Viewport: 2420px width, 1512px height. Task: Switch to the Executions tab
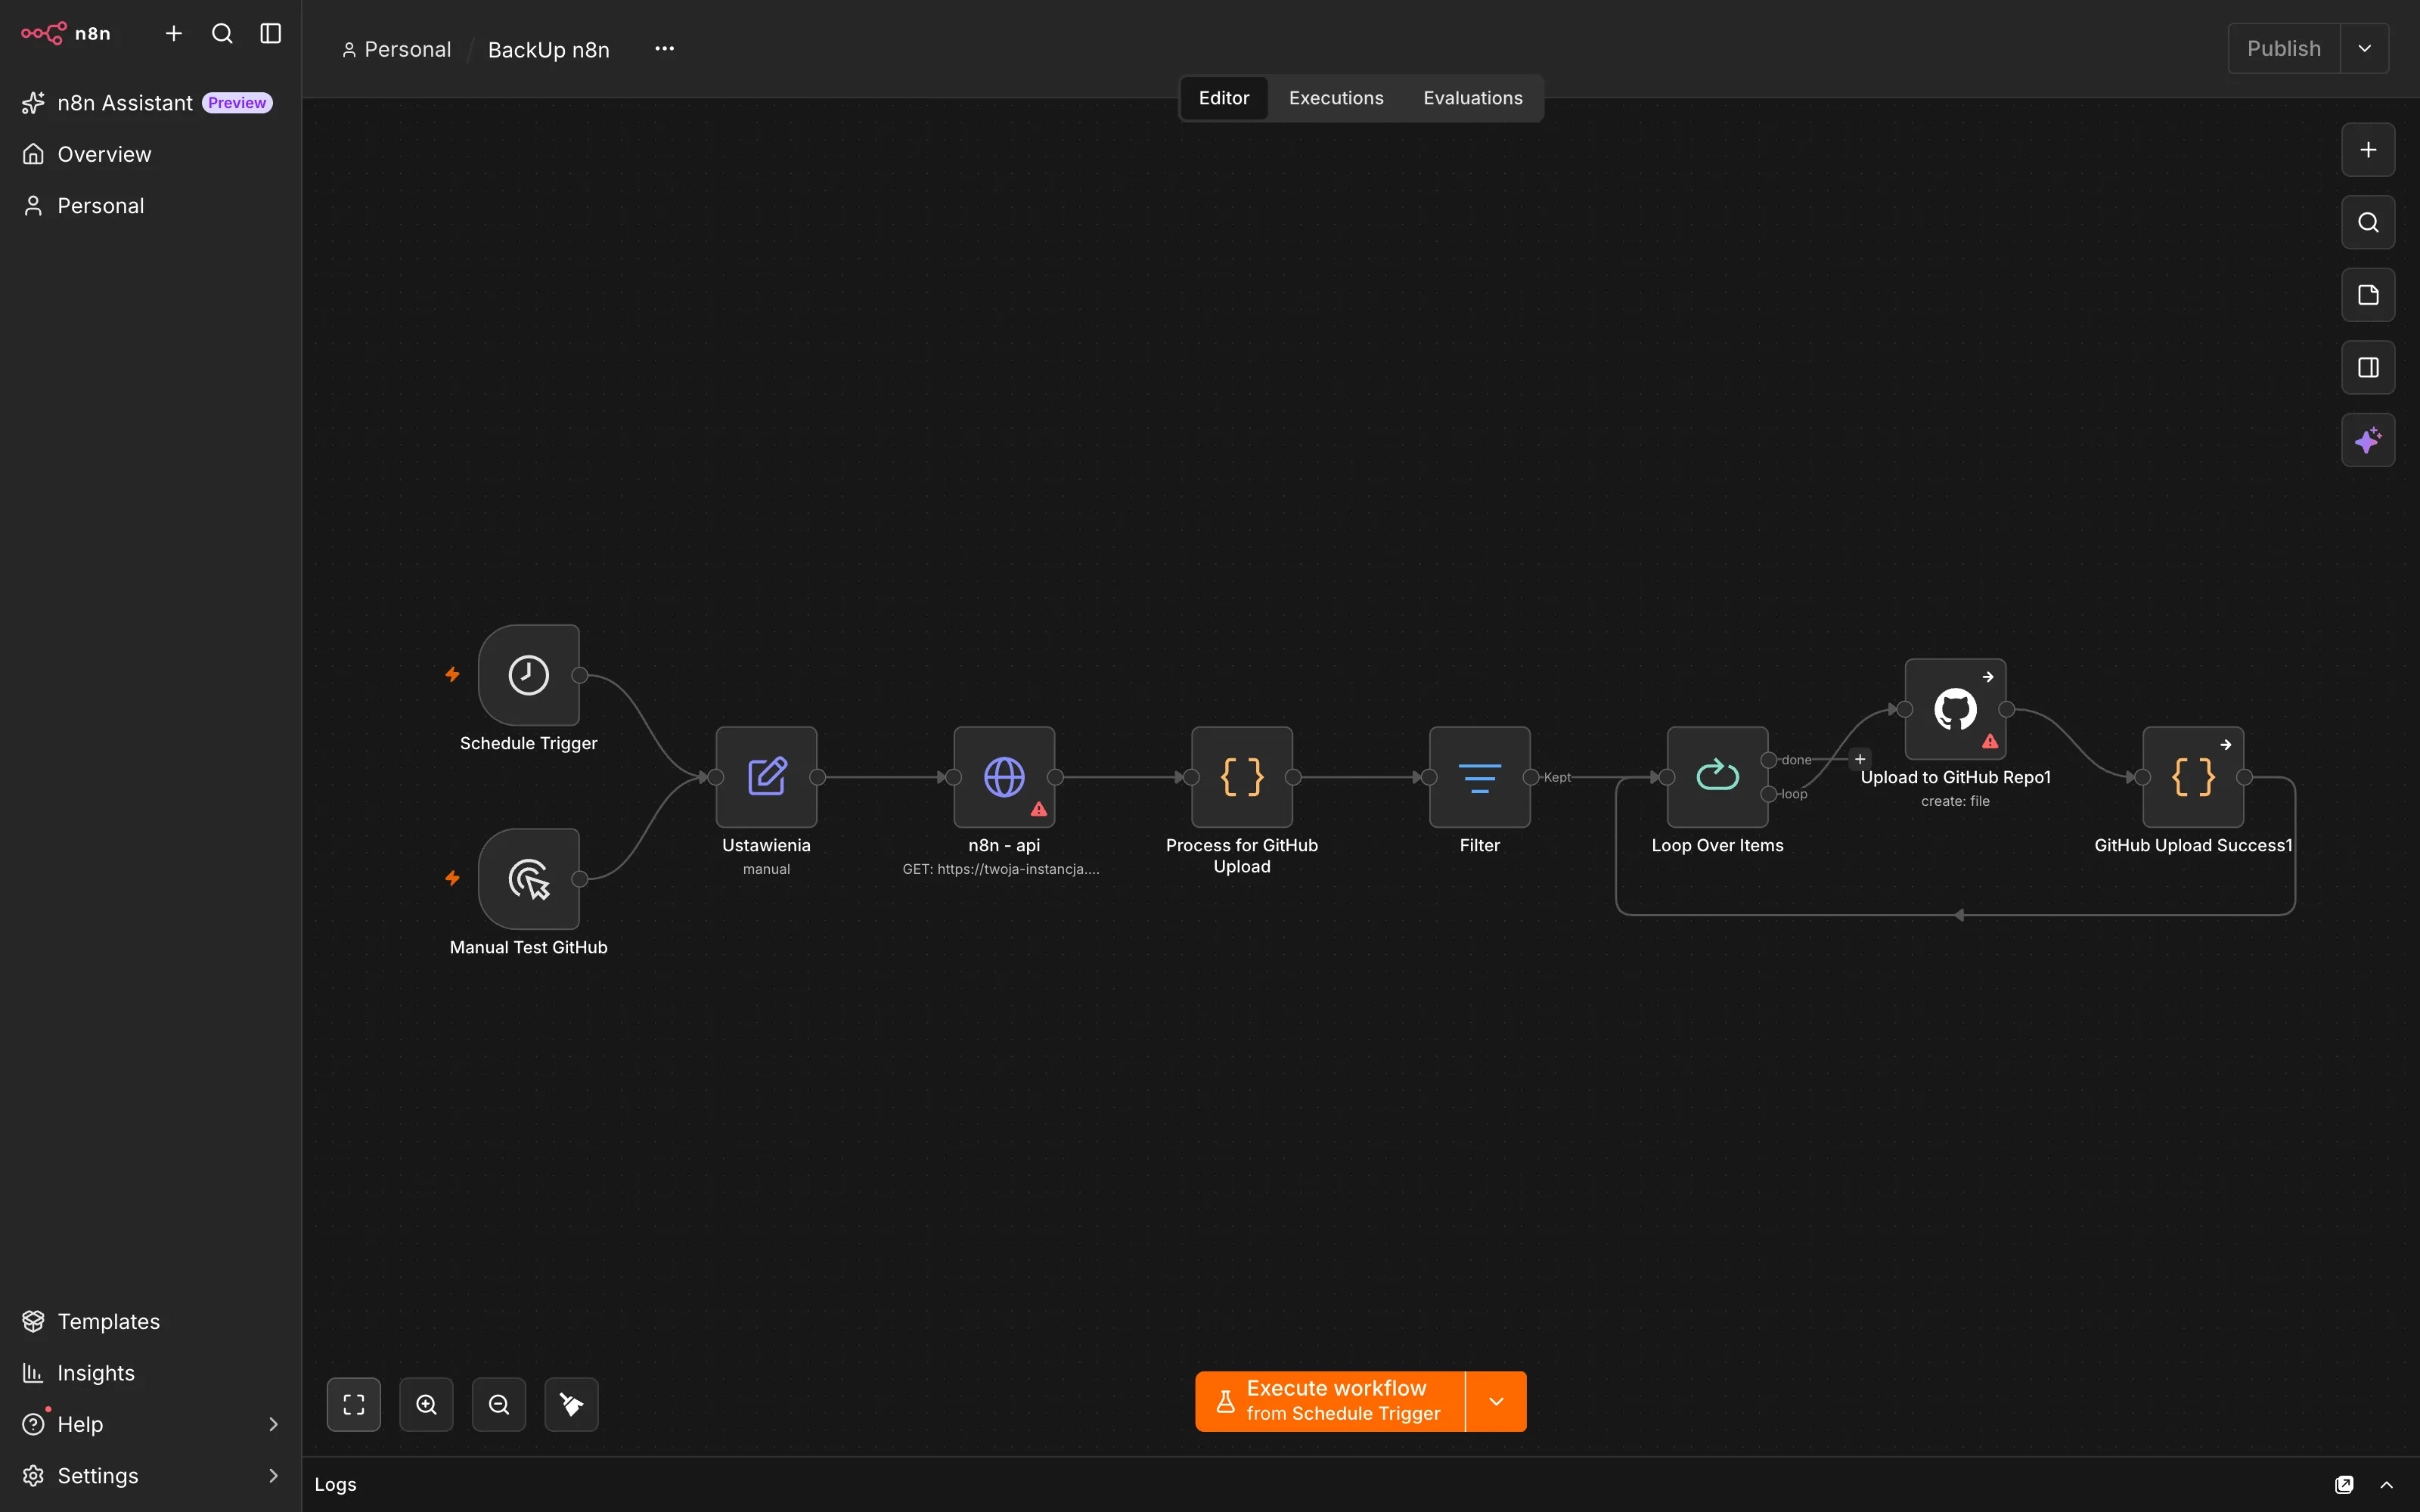pos(1336,98)
